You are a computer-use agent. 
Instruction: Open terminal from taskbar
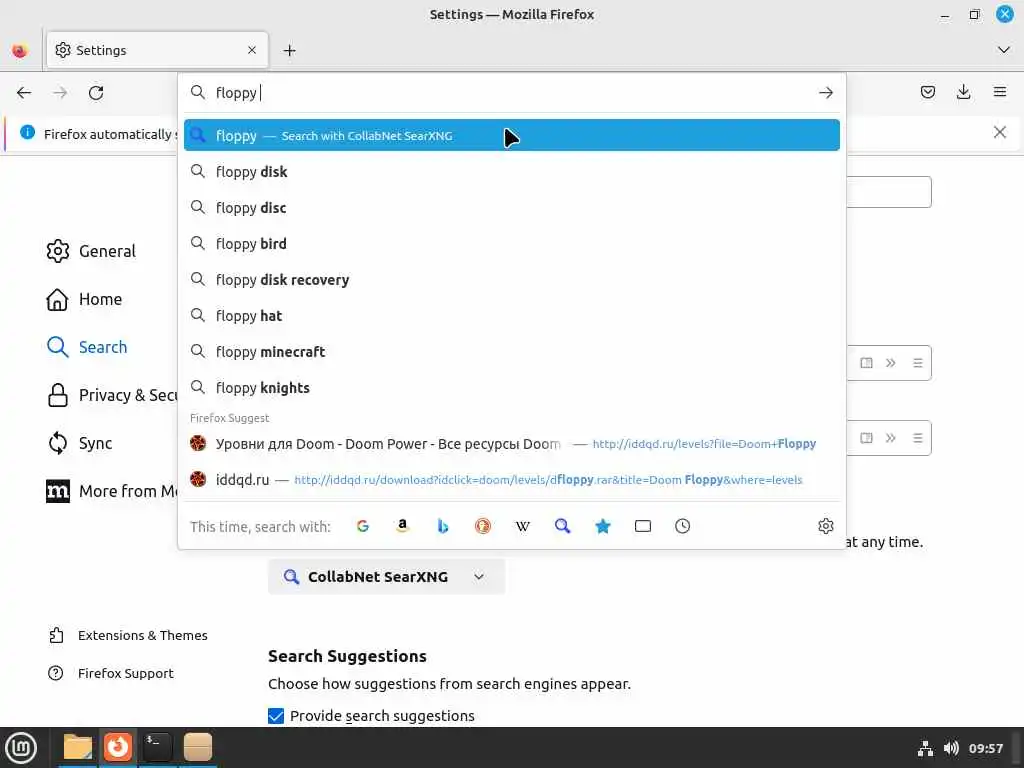pyautogui.click(x=157, y=748)
